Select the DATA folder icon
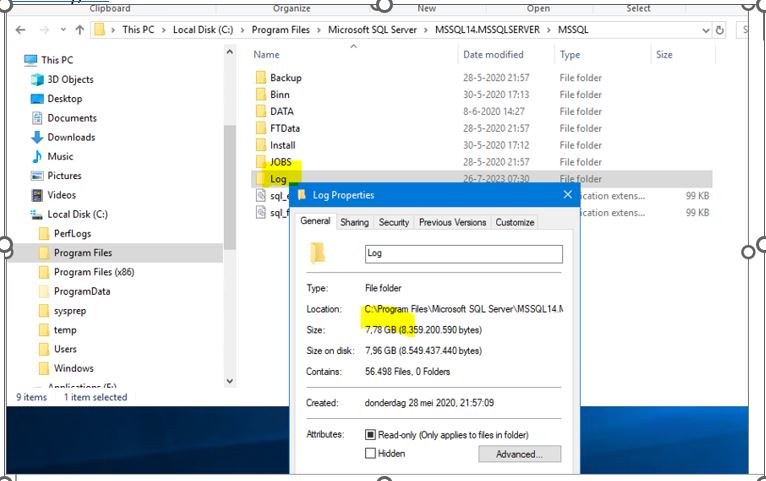Viewport: 766px width, 481px height. coord(261,111)
